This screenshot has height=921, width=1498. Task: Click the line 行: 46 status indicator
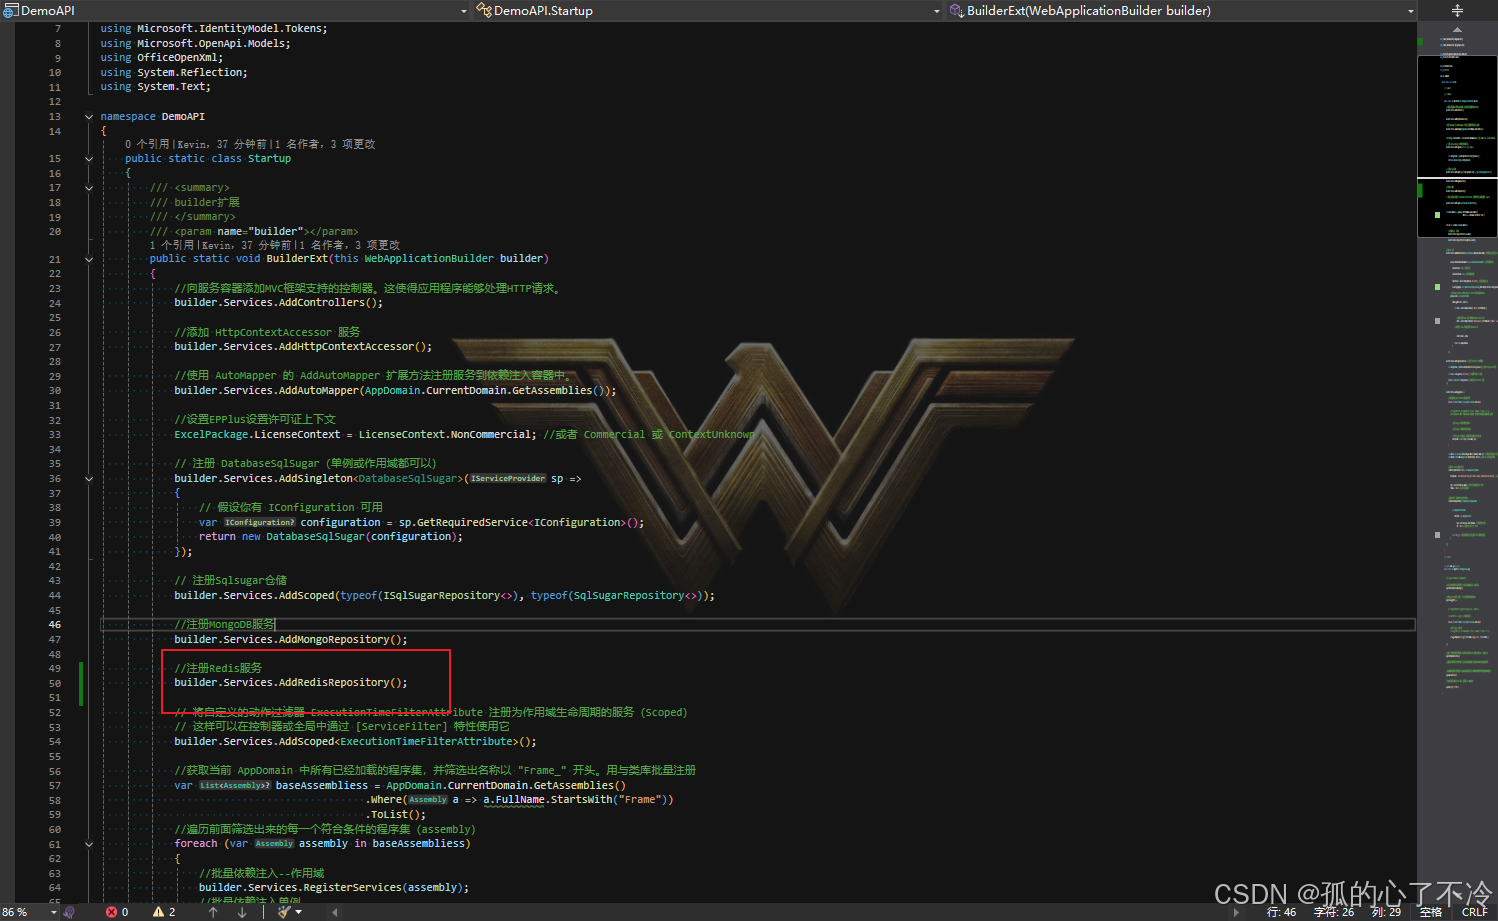pos(1281,912)
